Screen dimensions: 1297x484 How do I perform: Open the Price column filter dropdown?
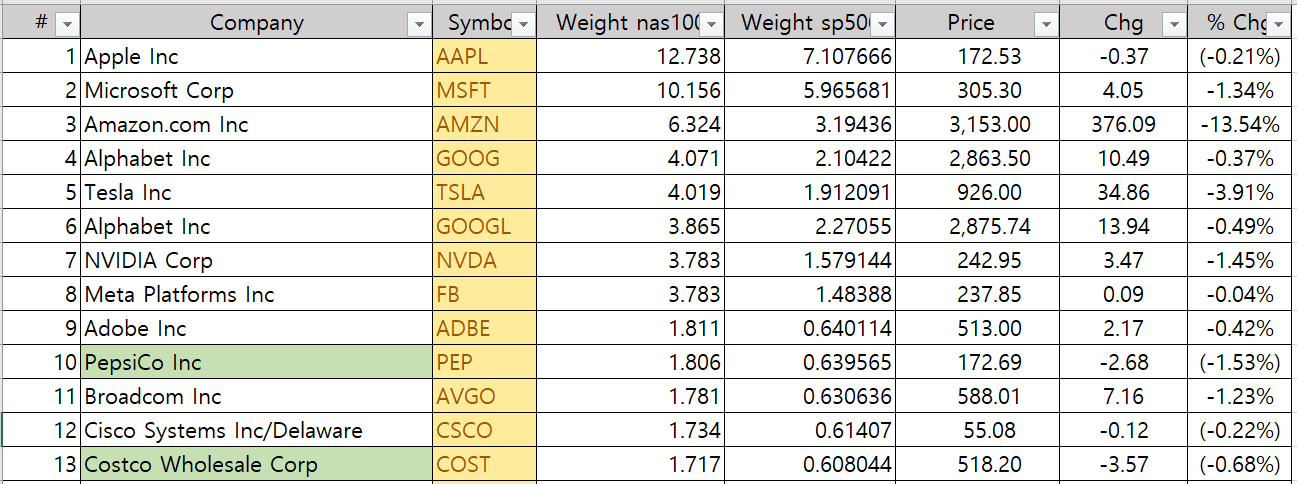1046,24
